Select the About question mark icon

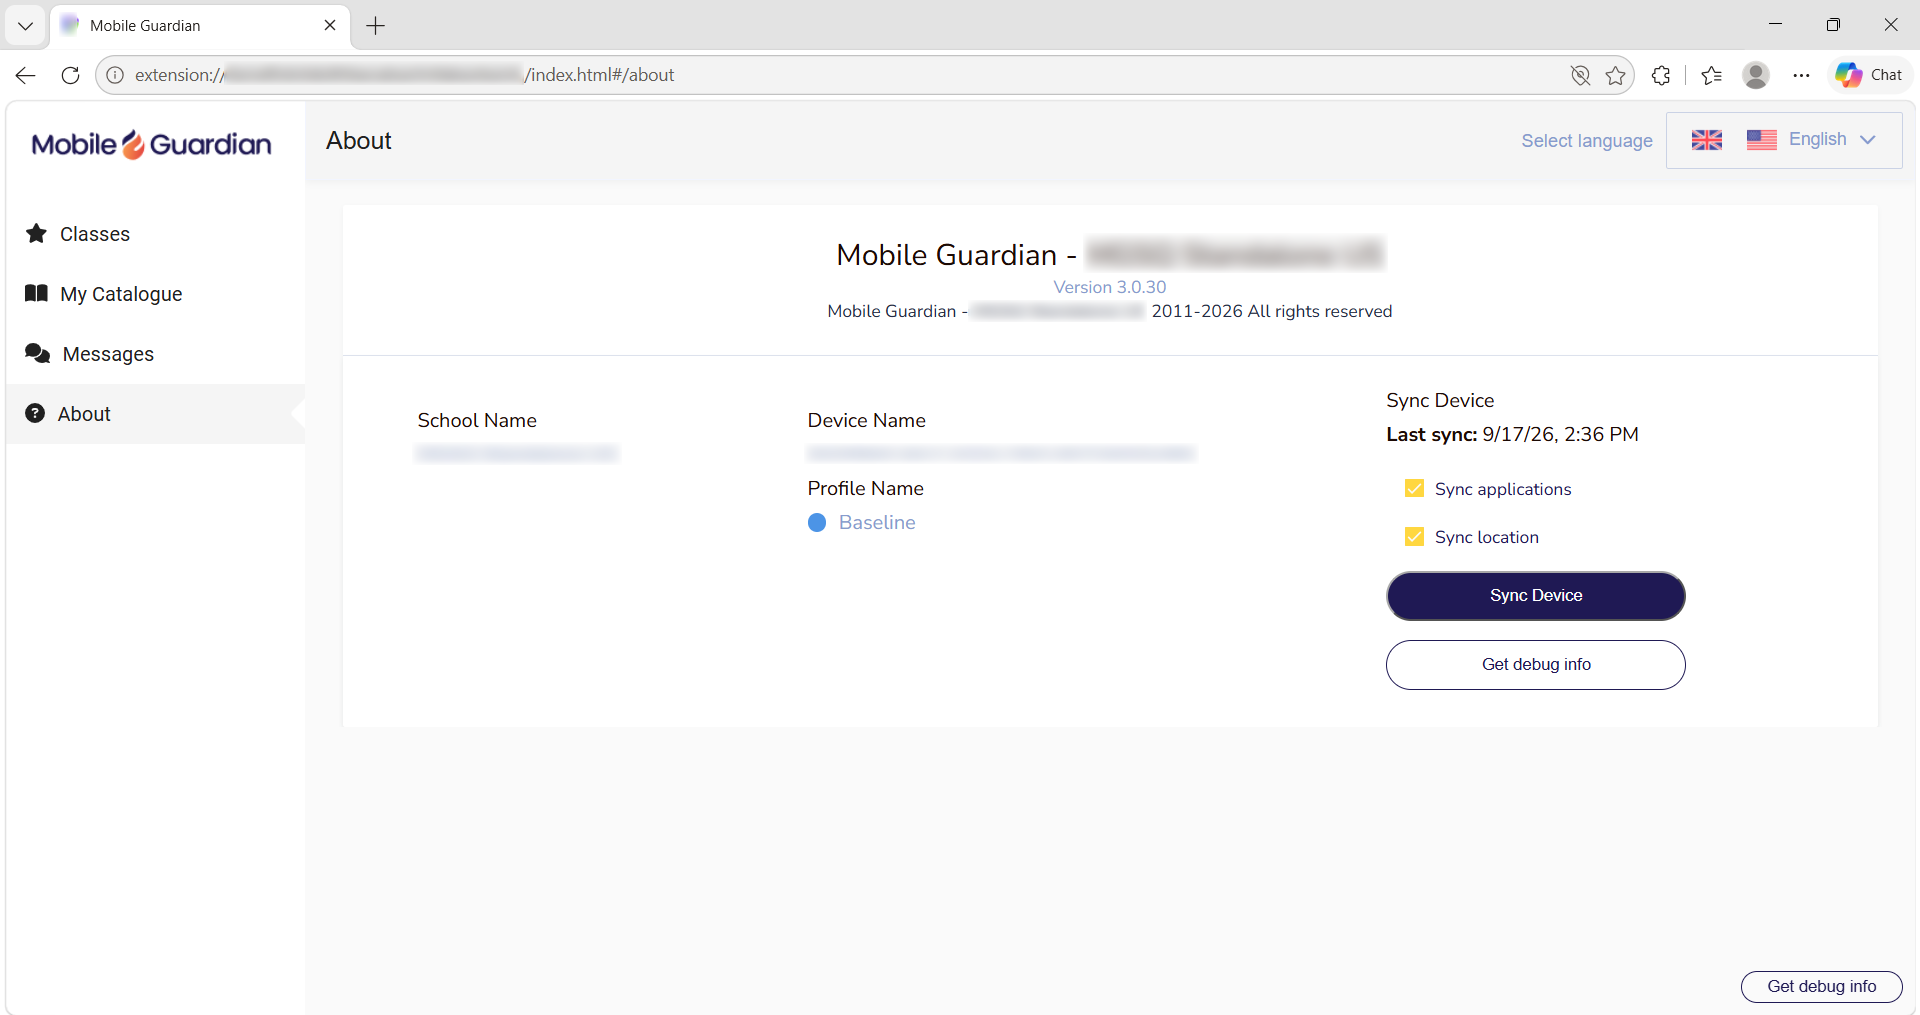[x=35, y=413]
